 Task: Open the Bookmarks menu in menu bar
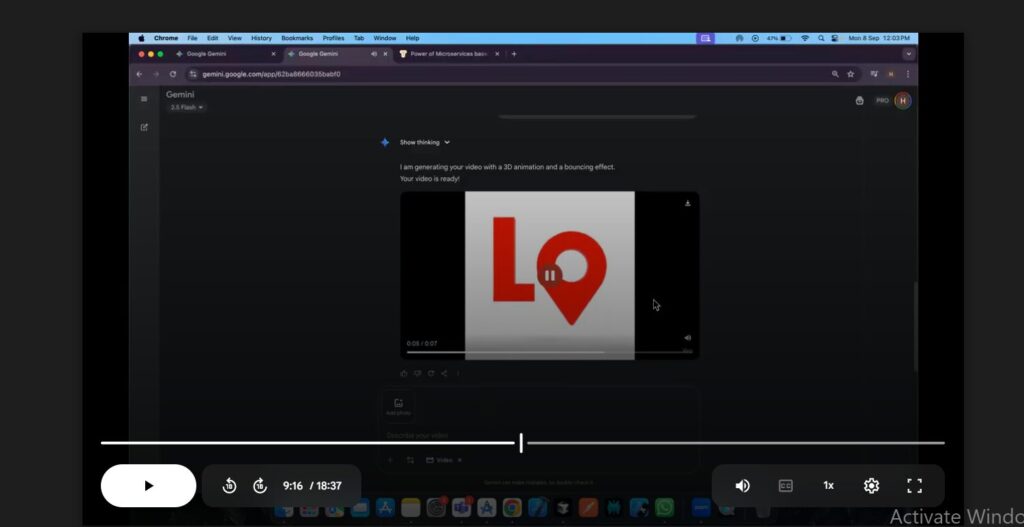pos(297,38)
